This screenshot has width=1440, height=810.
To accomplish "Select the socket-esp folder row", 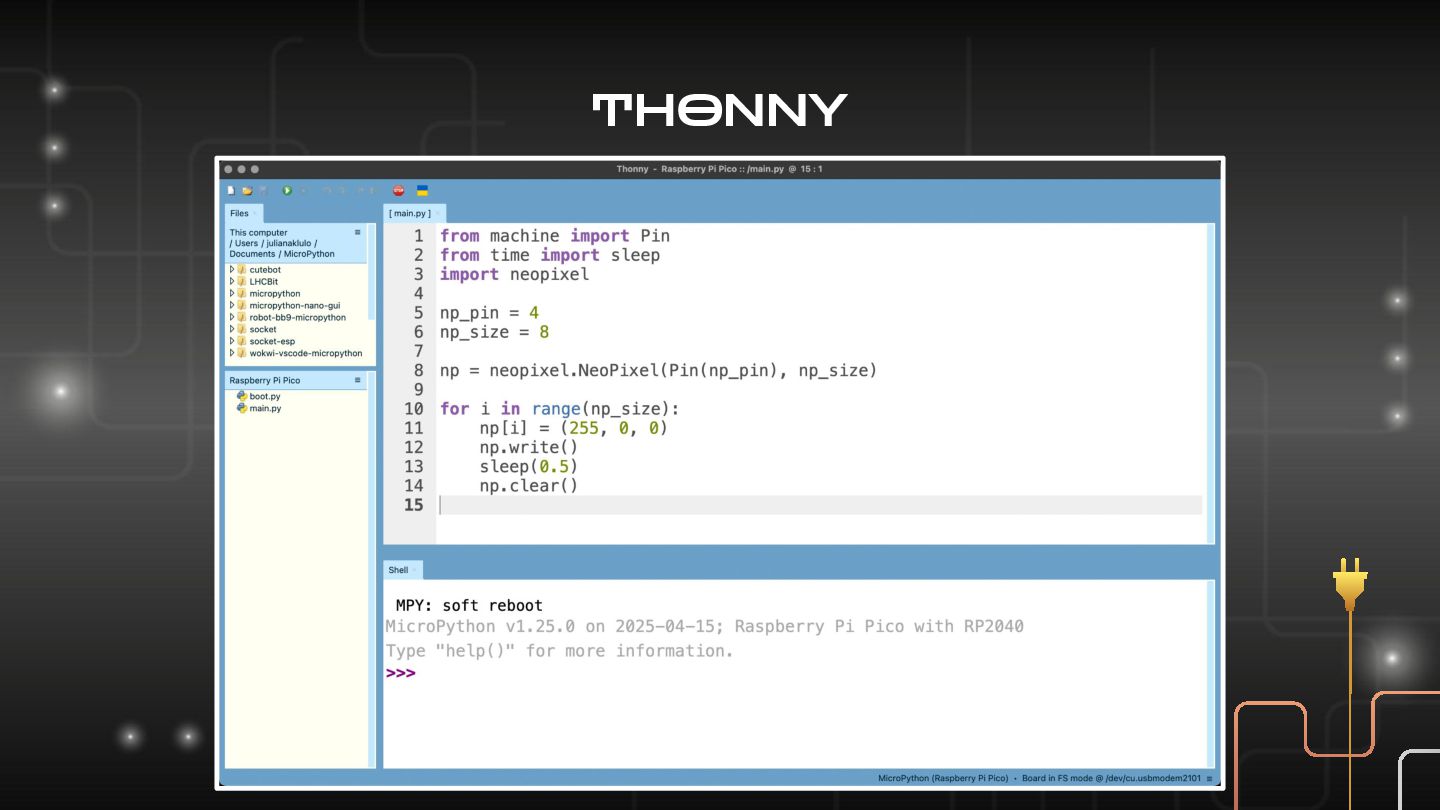I will [297, 341].
